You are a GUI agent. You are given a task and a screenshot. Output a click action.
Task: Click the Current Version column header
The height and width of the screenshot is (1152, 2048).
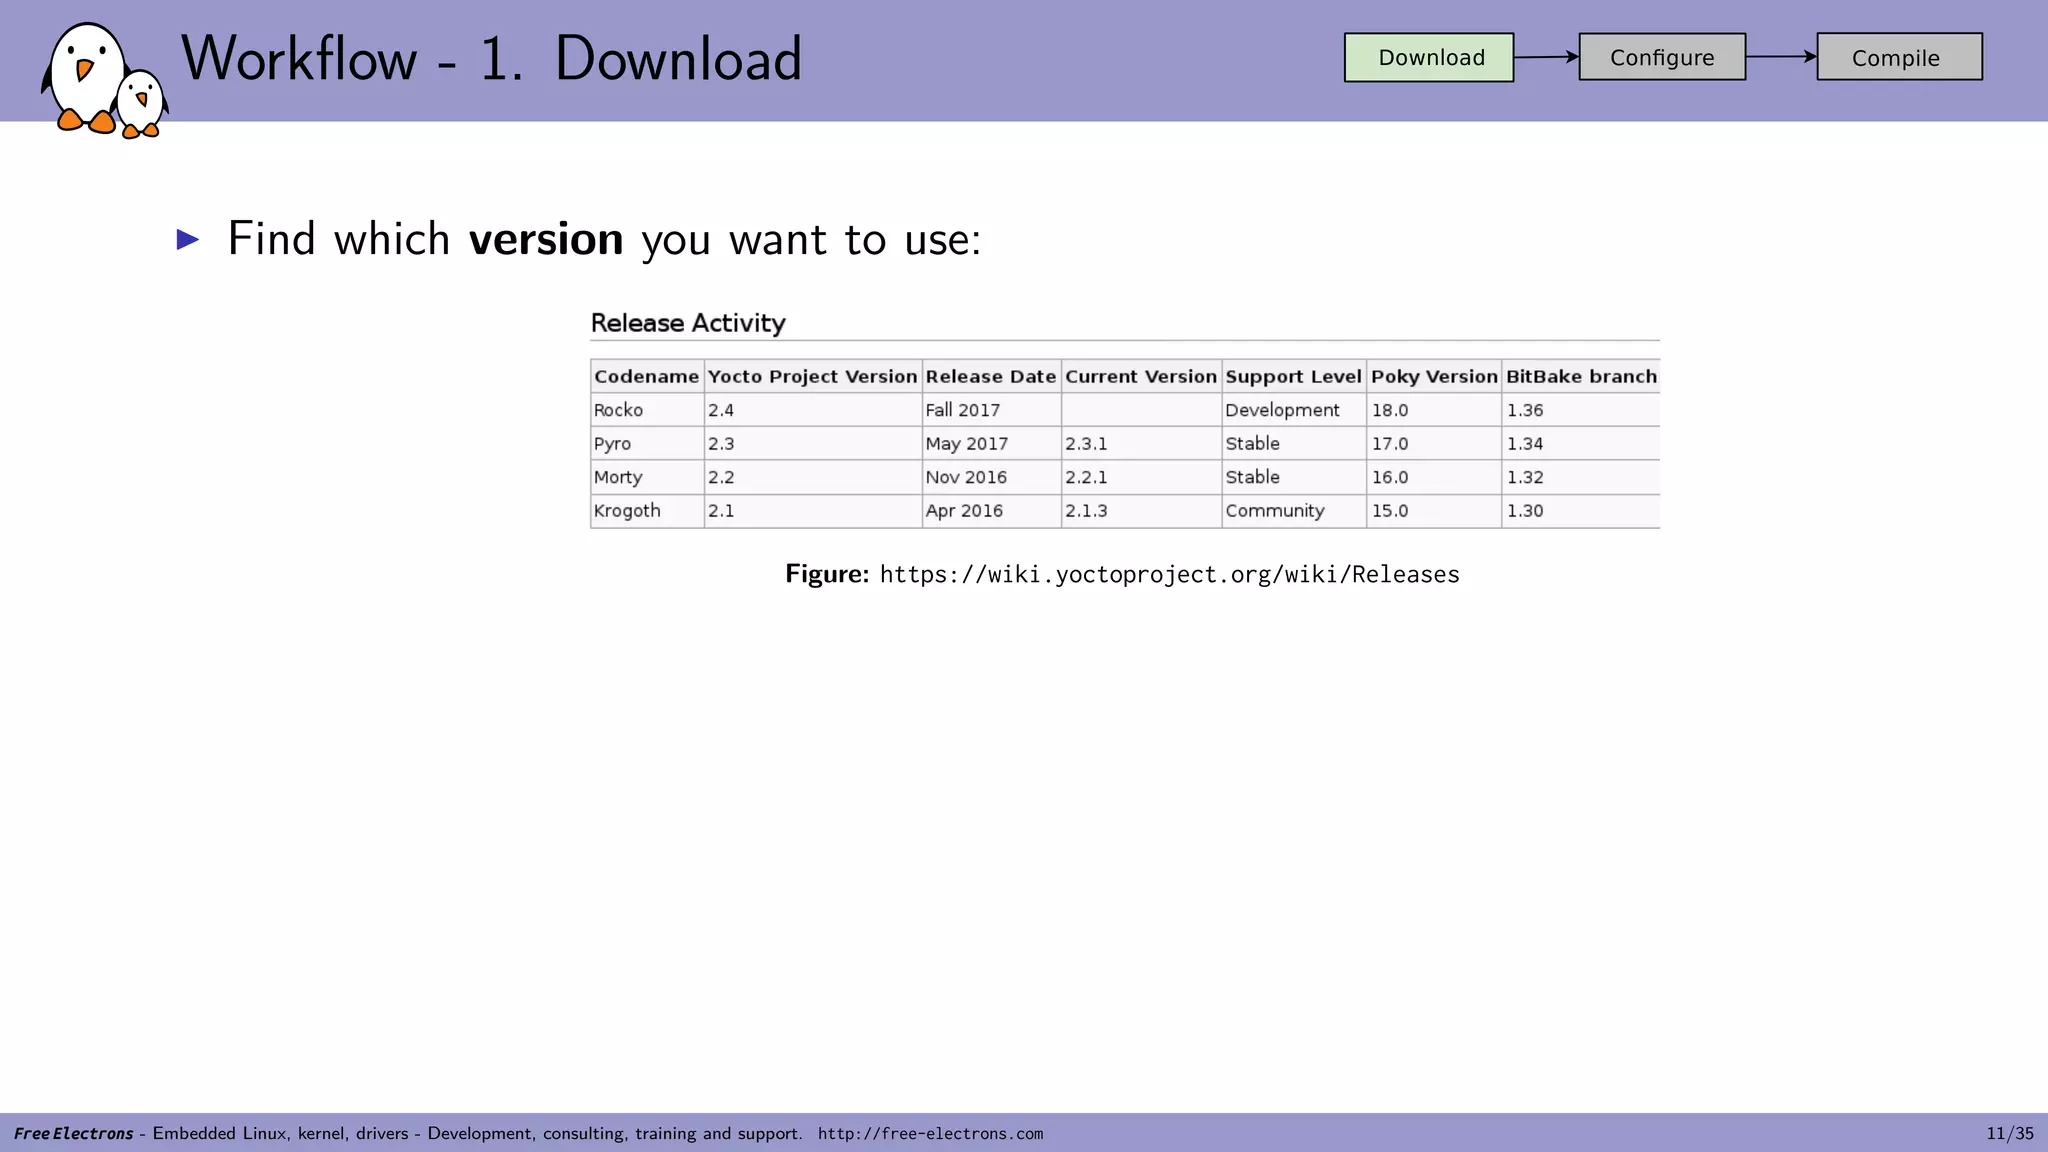click(x=1141, y=376)
